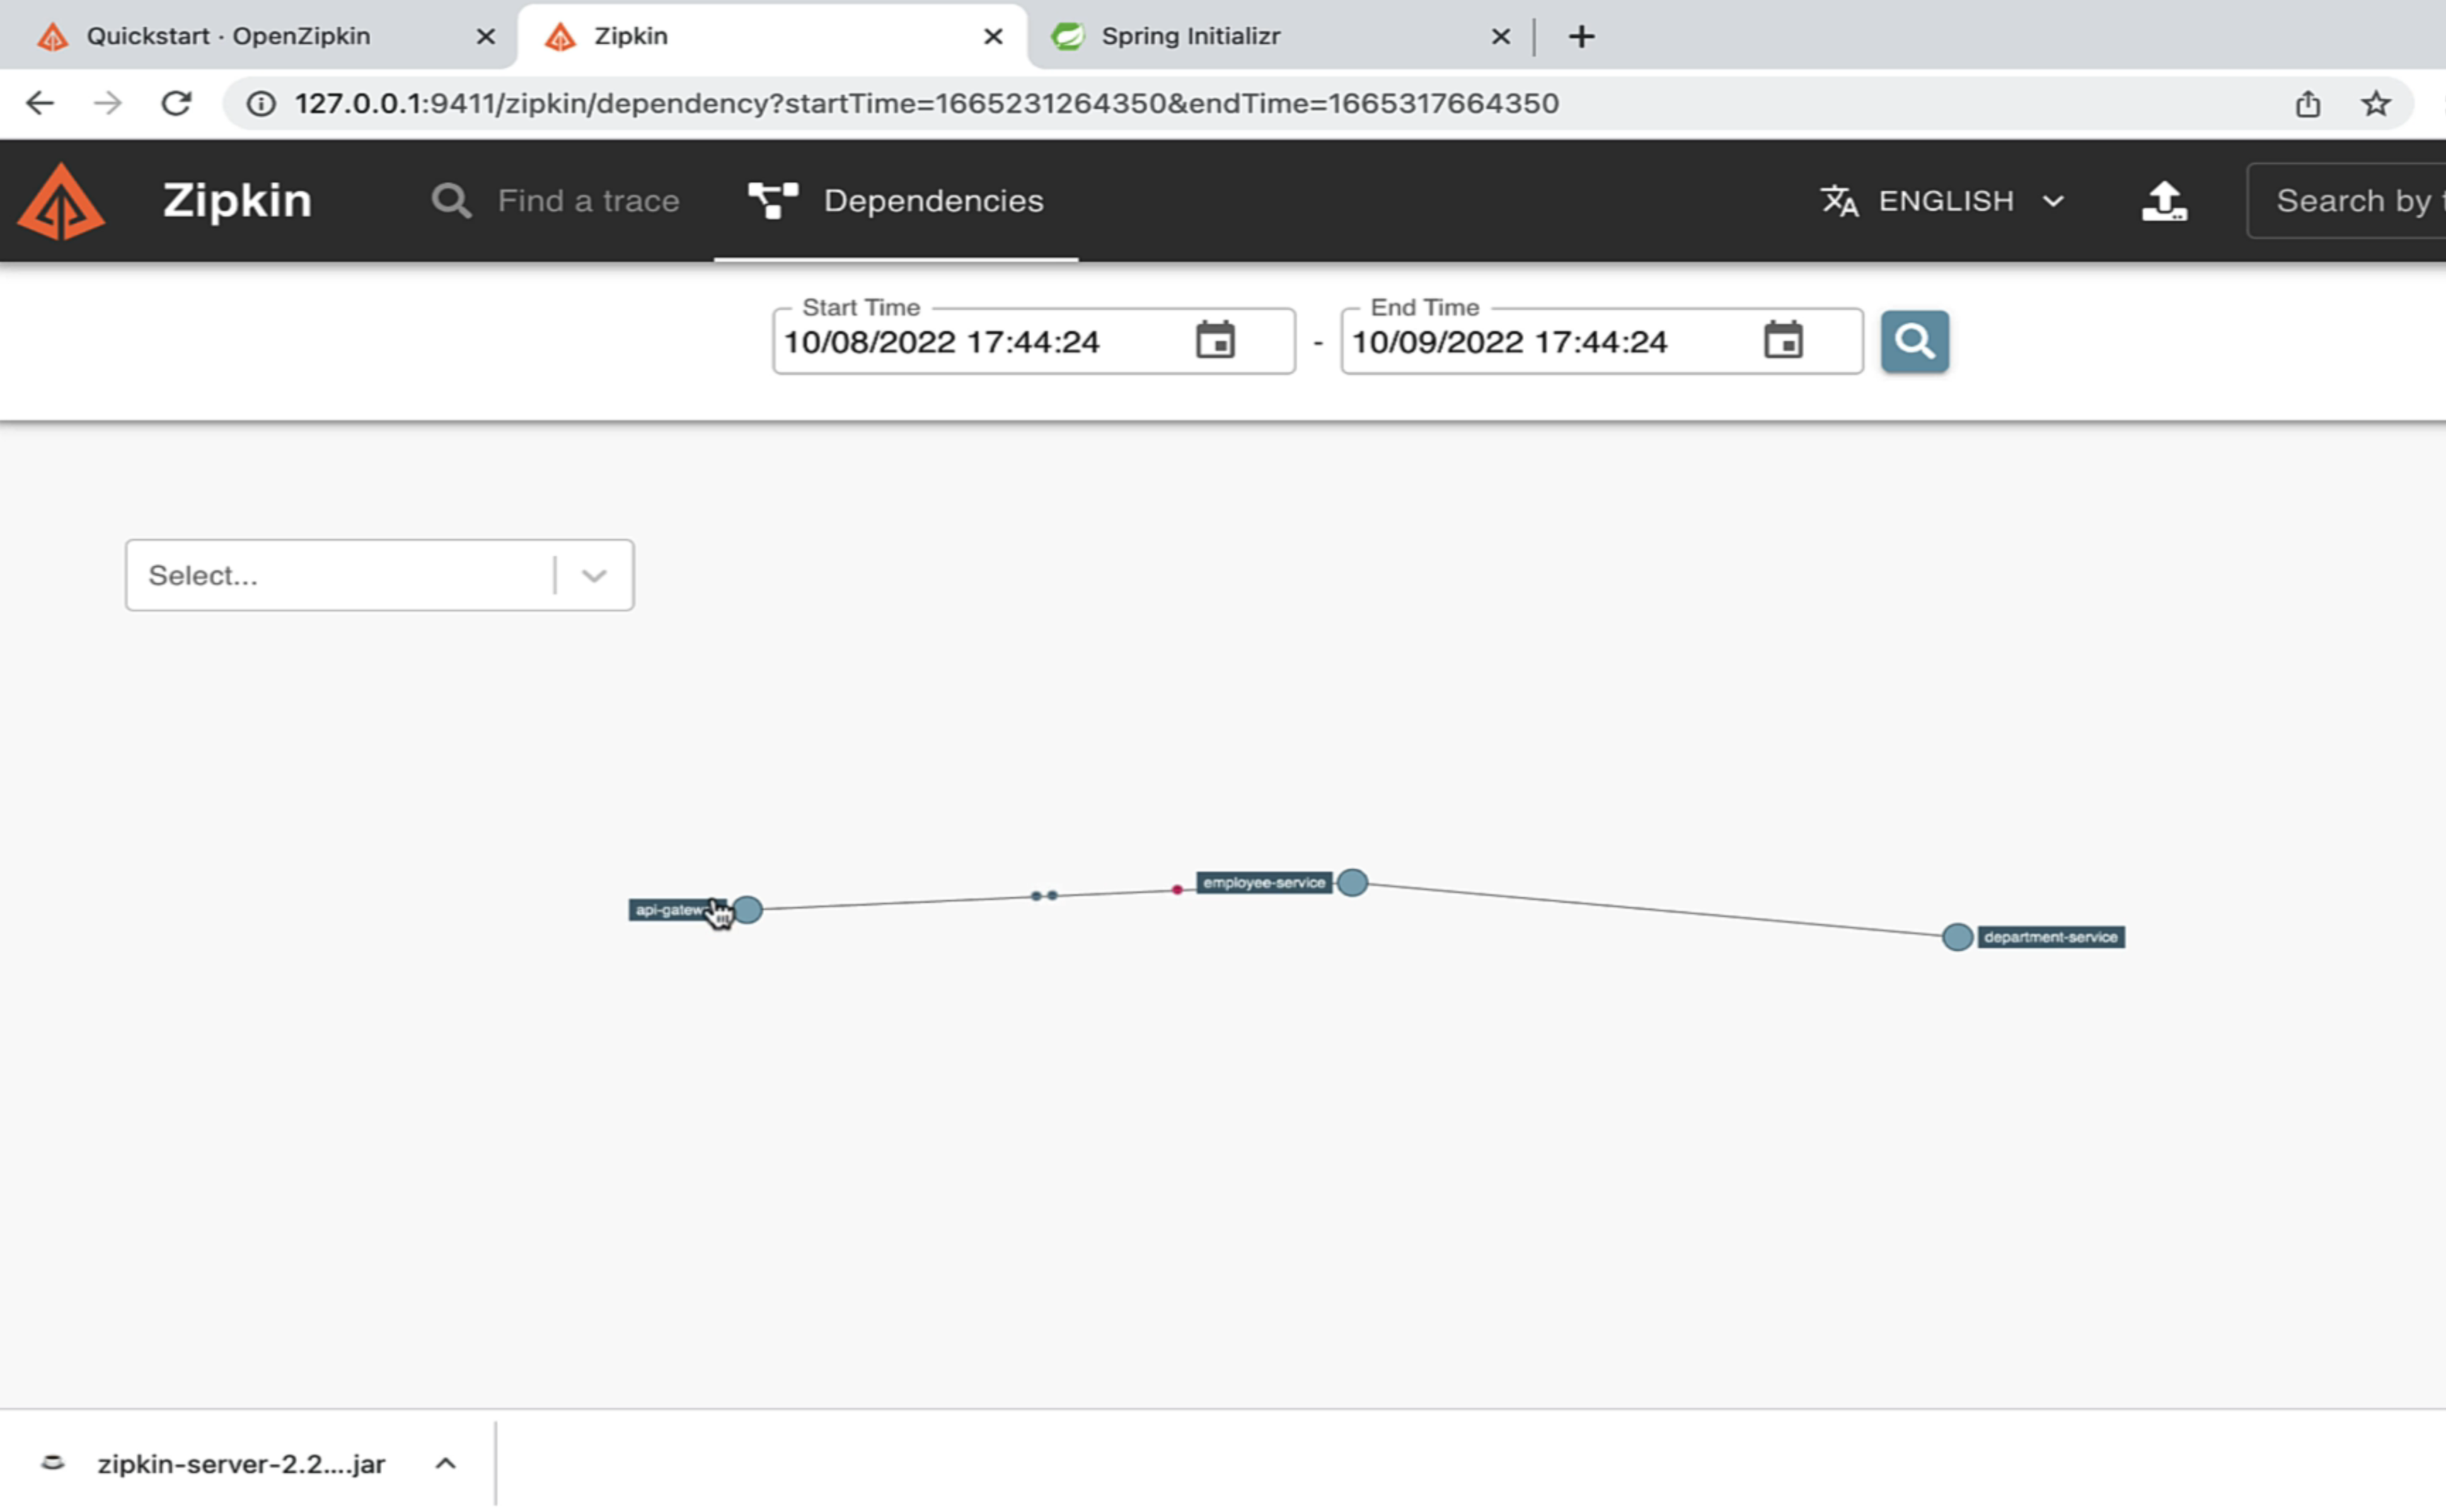Expand zipkin-server jar download options
Screen dimensions: 2446x1512
[x=446, y=1463]
